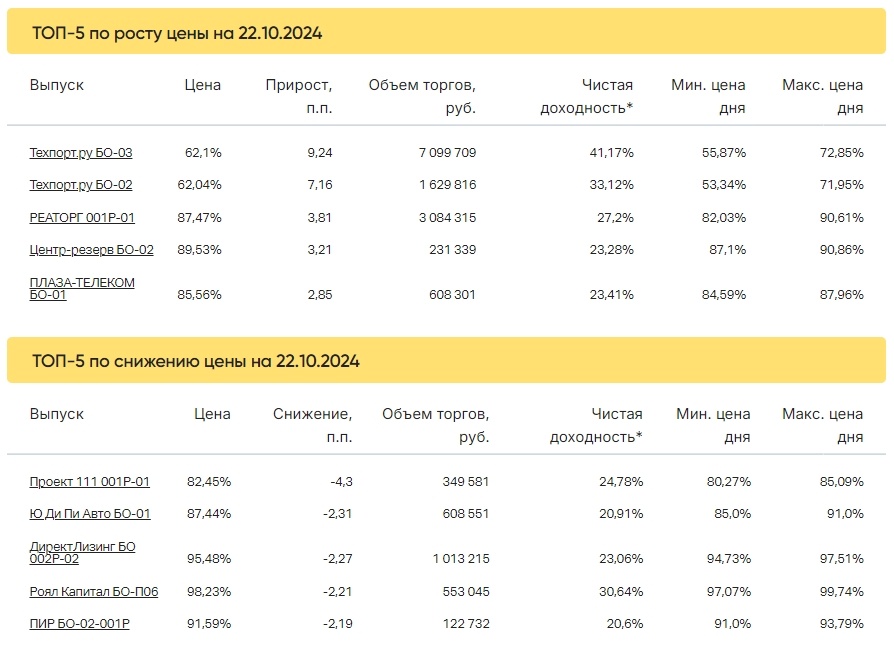The width and height of the screenshot is (894, 647).
Task: Select the growth table title banner
Action: 446,32
